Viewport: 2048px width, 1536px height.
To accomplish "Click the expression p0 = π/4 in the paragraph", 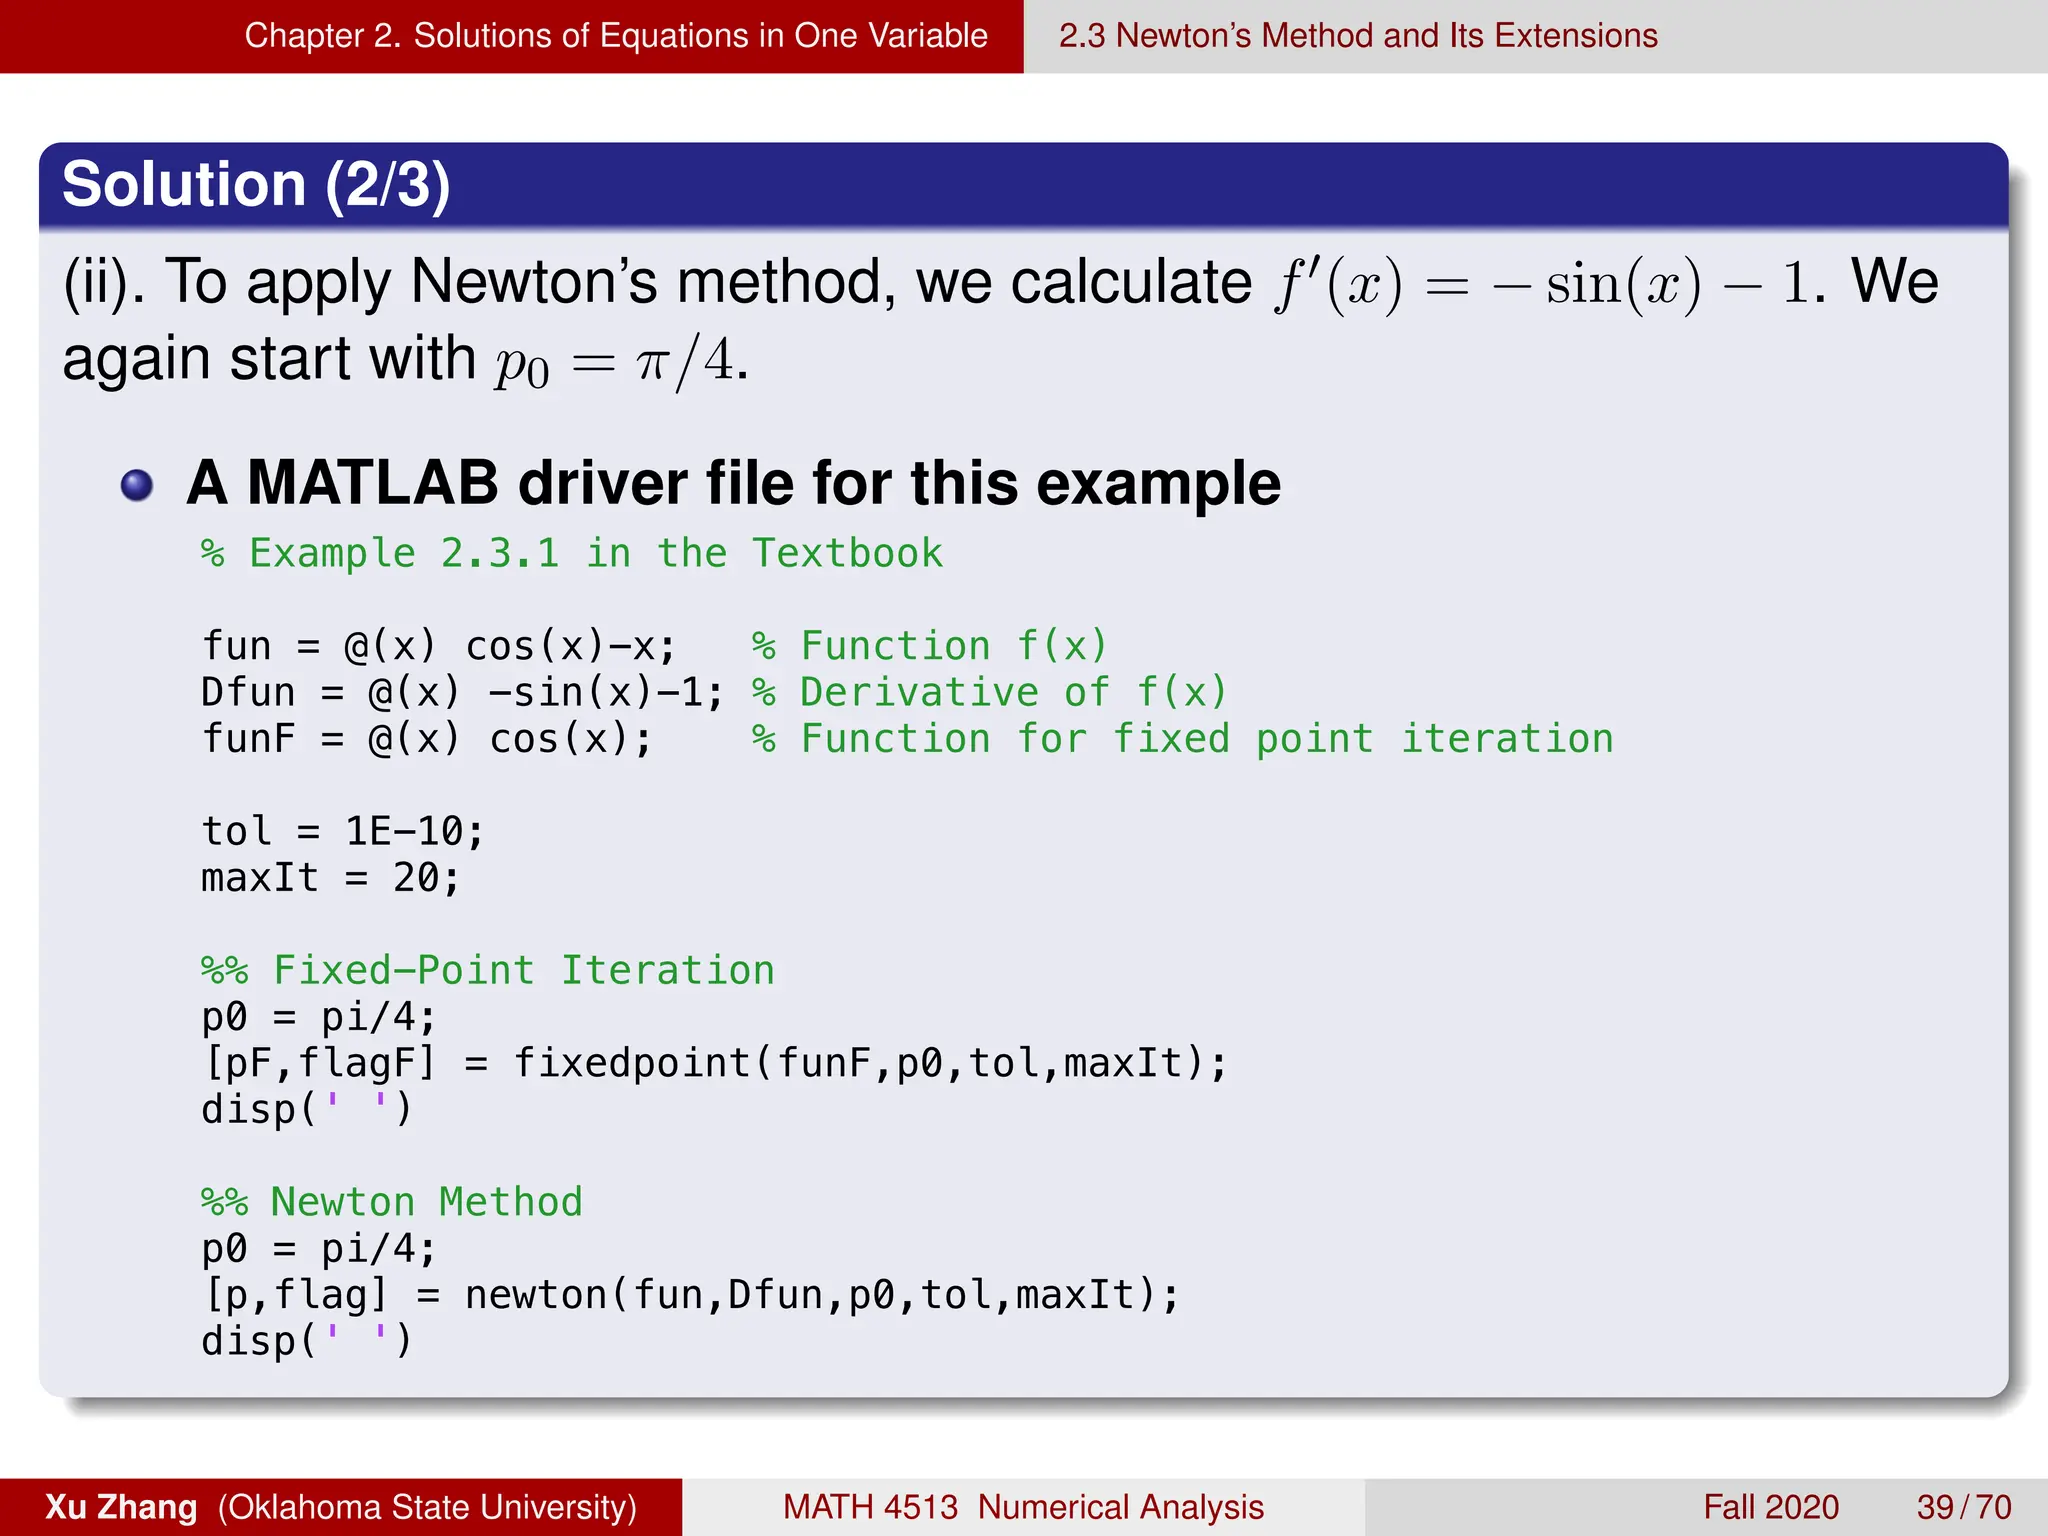I will point(617,362).
